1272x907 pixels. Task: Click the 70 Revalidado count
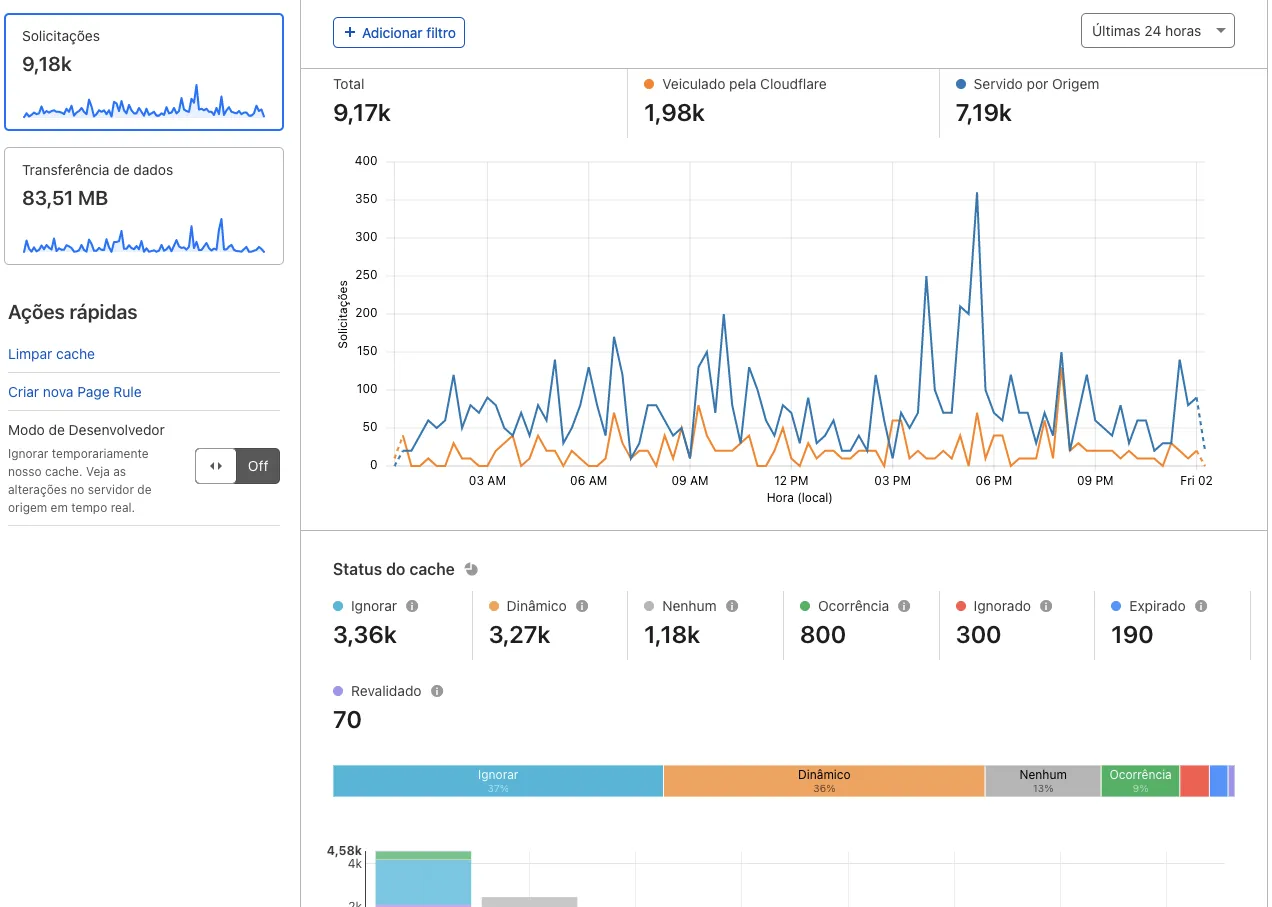(x=347, y=720)
